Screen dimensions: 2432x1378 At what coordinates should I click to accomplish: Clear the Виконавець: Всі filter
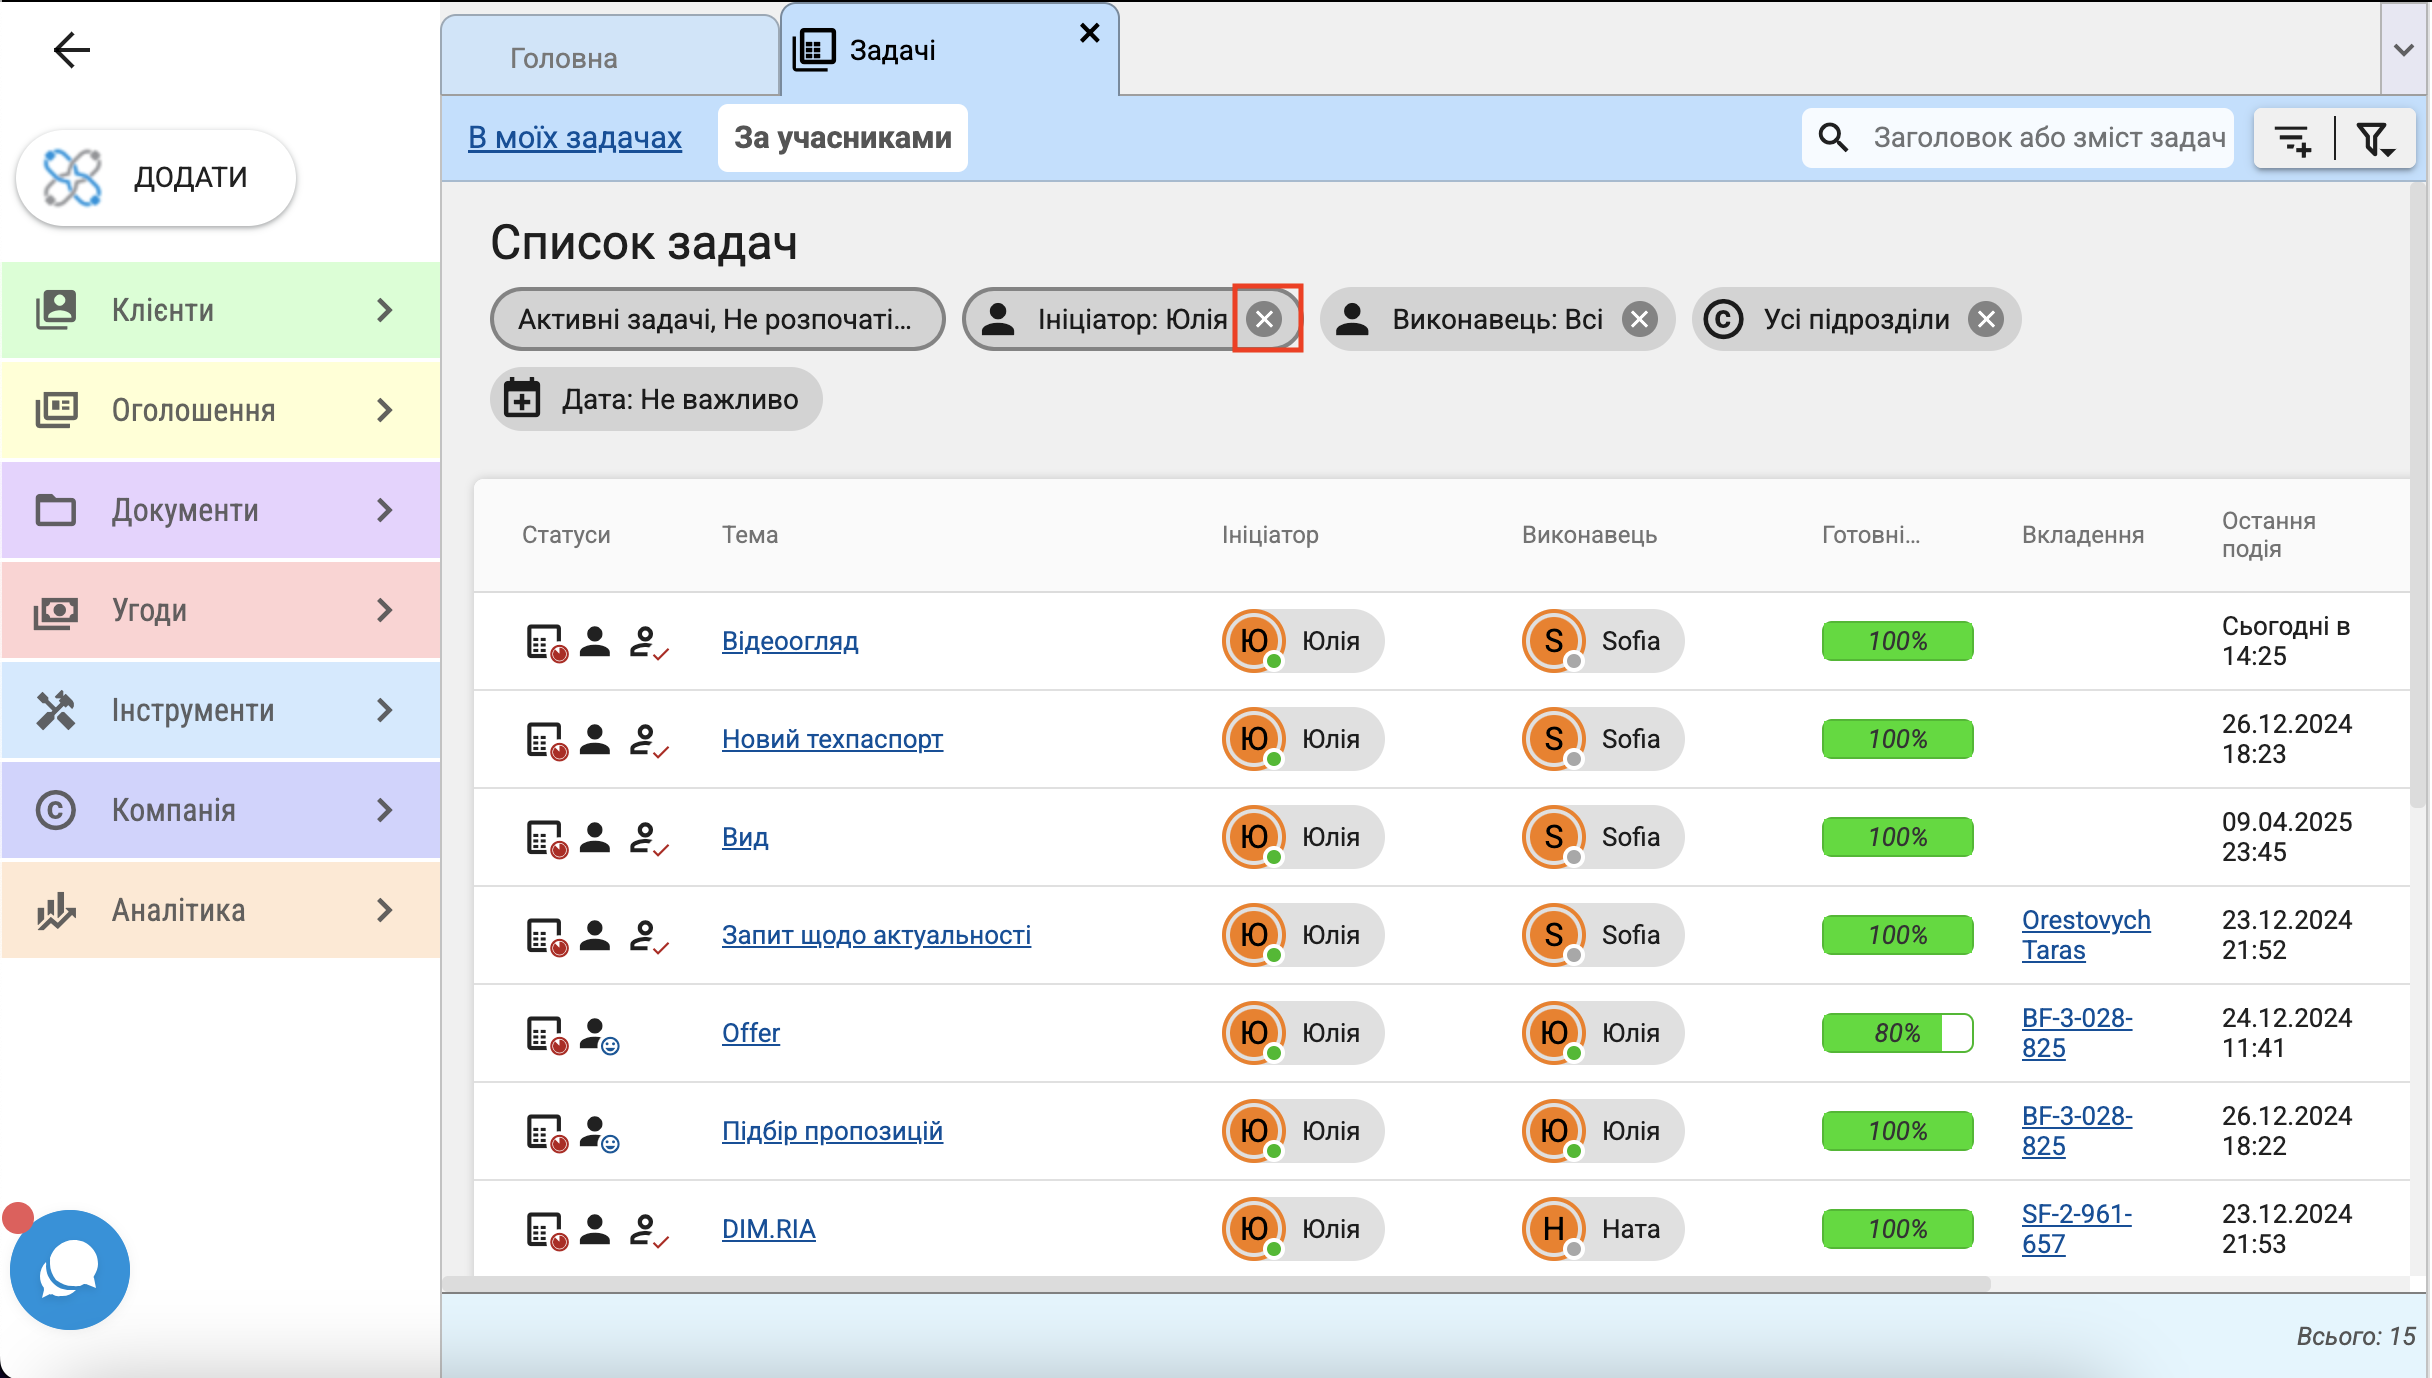pos(1640,319)
